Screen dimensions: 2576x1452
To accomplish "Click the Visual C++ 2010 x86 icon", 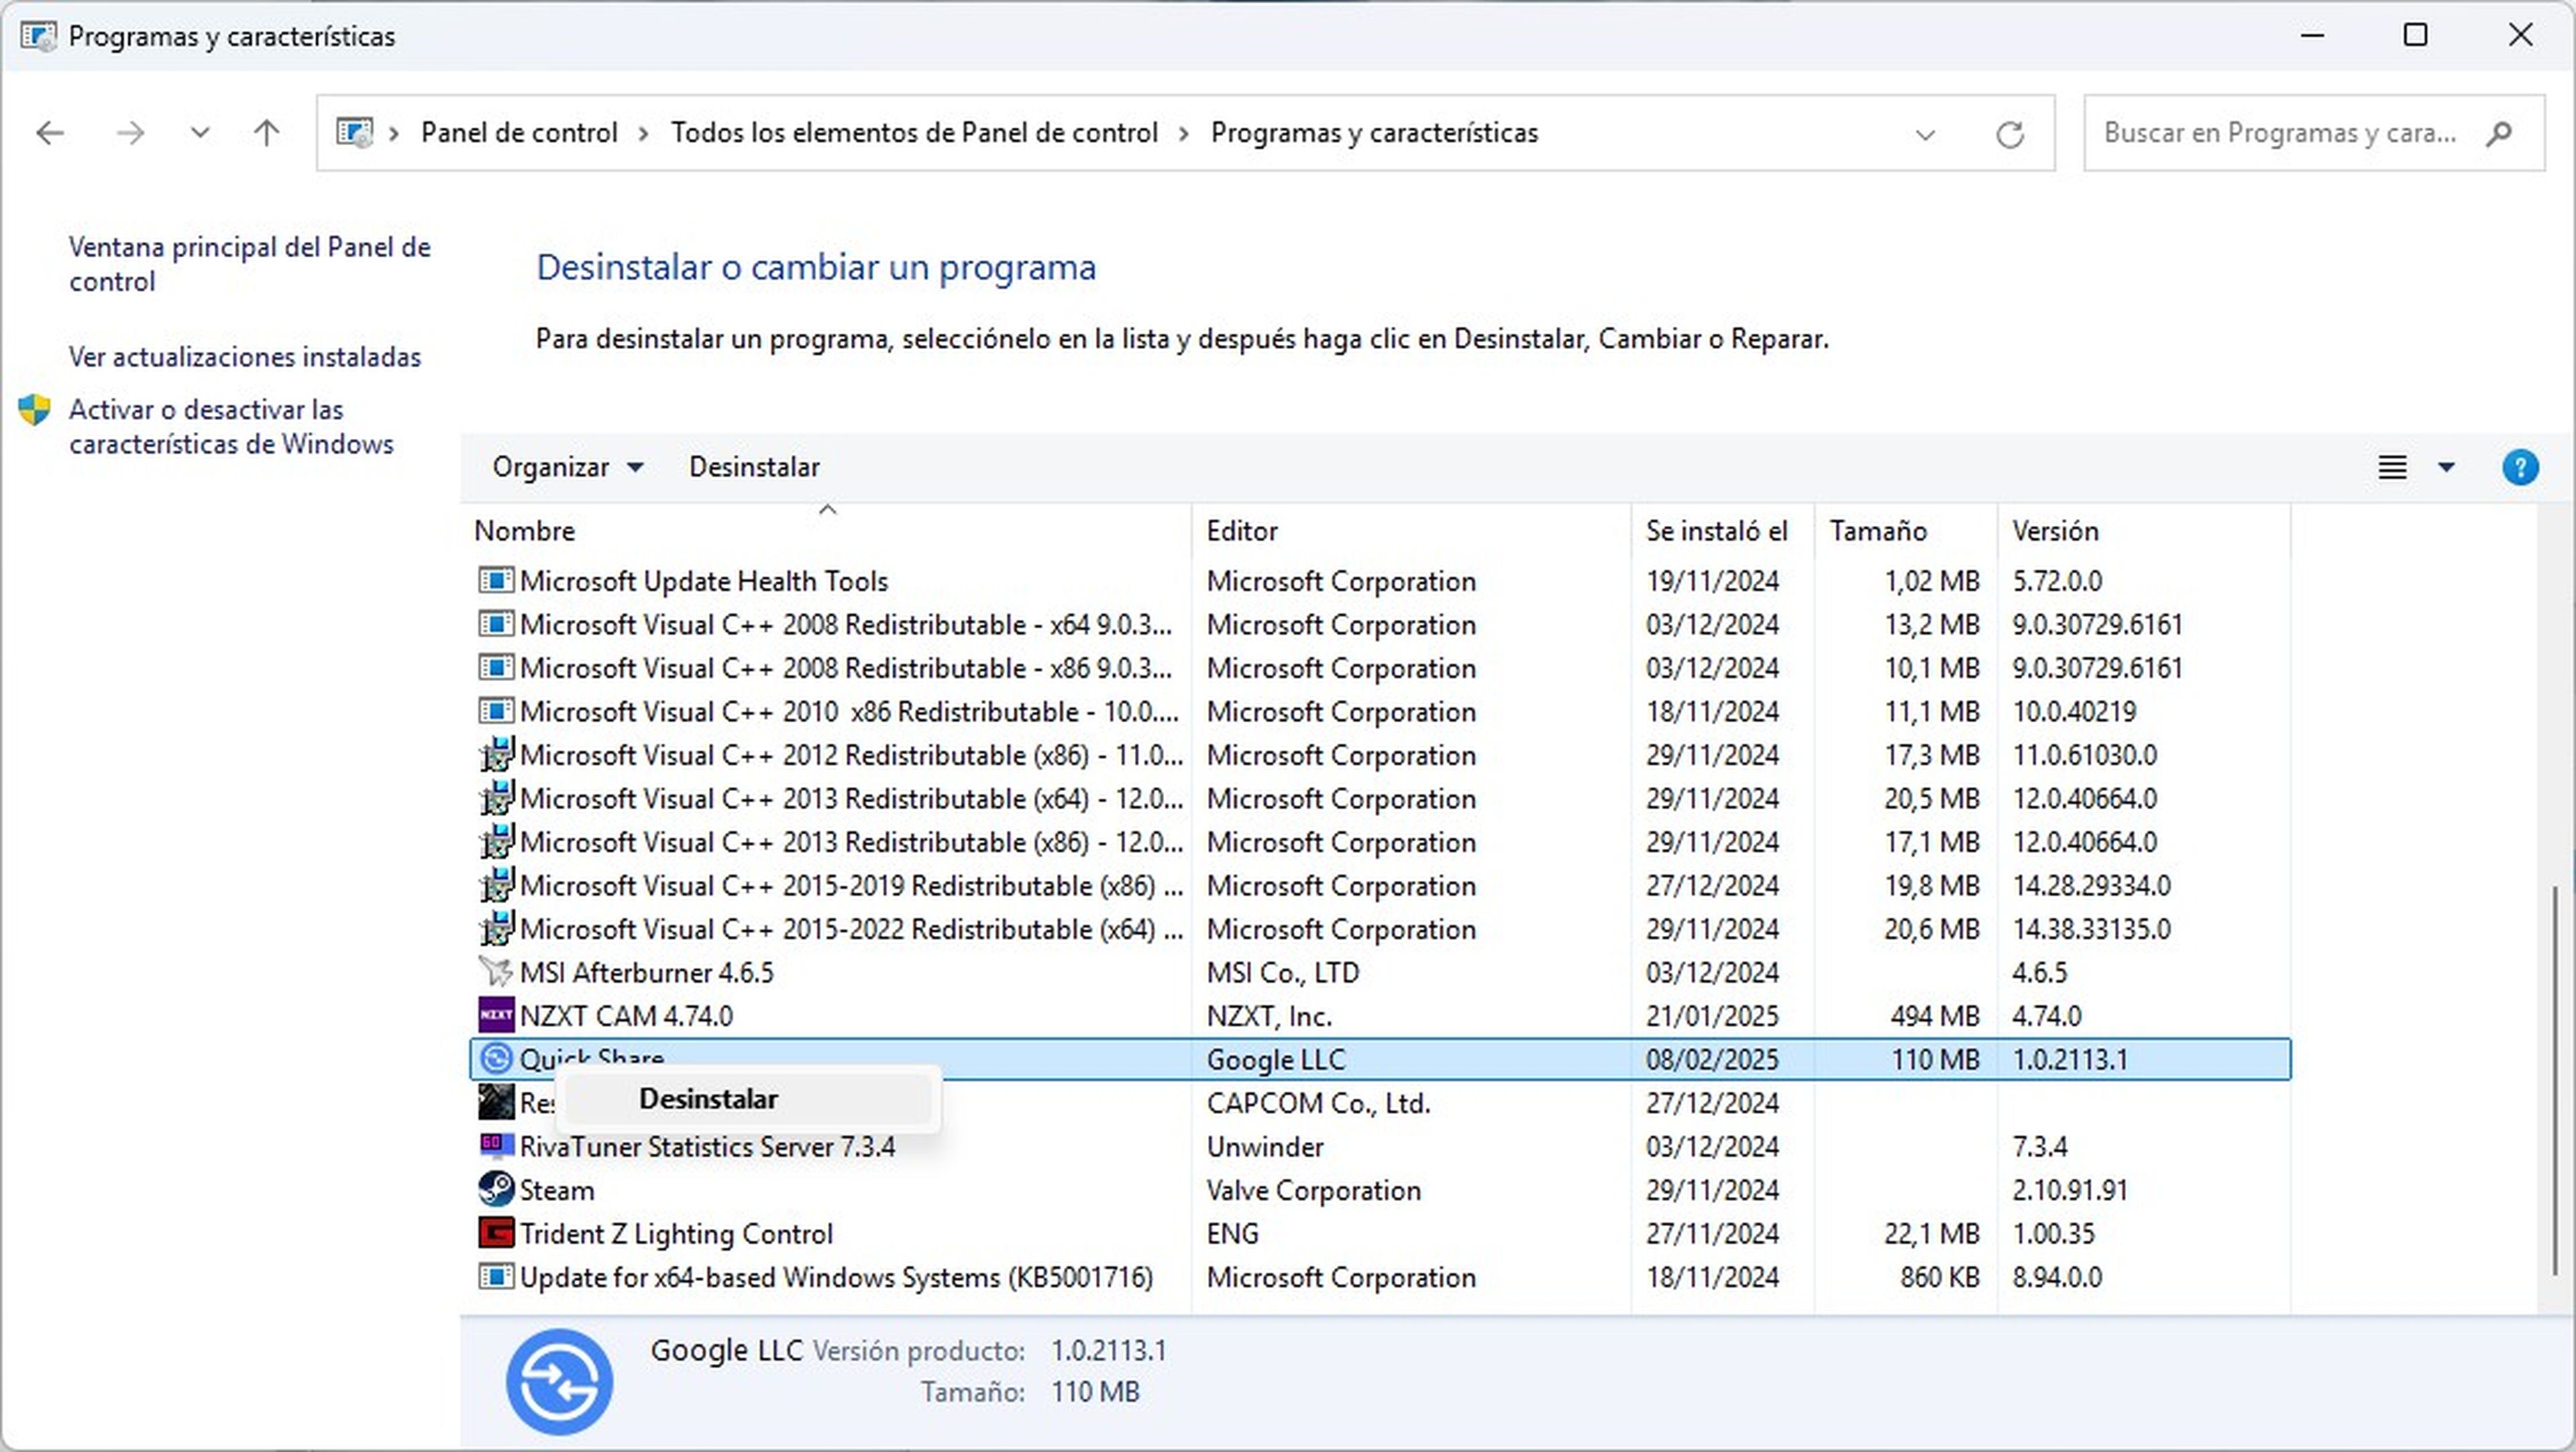I will [x=496, y=711].
